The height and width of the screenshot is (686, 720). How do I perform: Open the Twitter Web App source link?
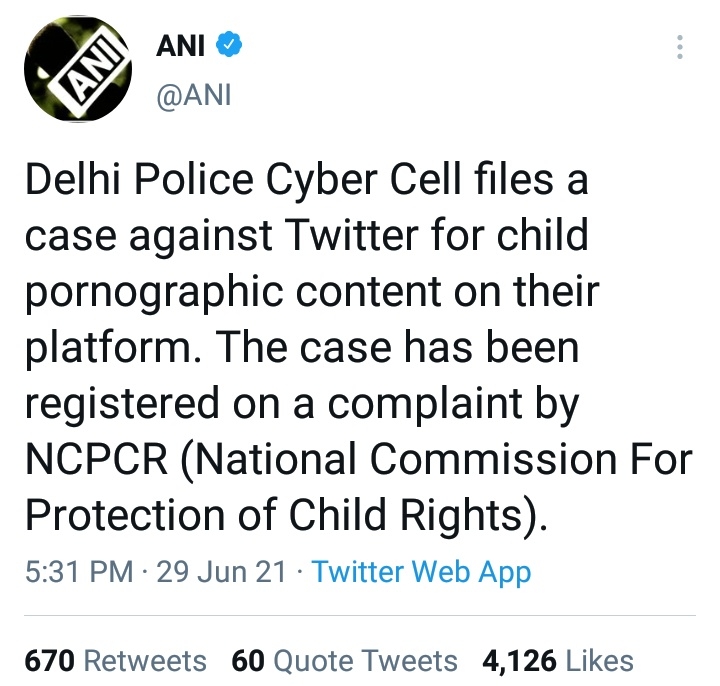tap(421, 572)
